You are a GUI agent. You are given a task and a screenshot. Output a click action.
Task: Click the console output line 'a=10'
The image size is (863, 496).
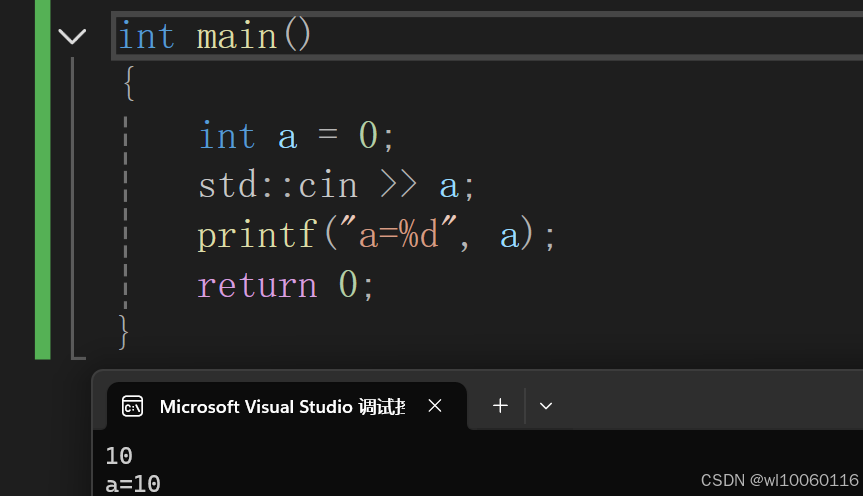(x=133, y=484)
